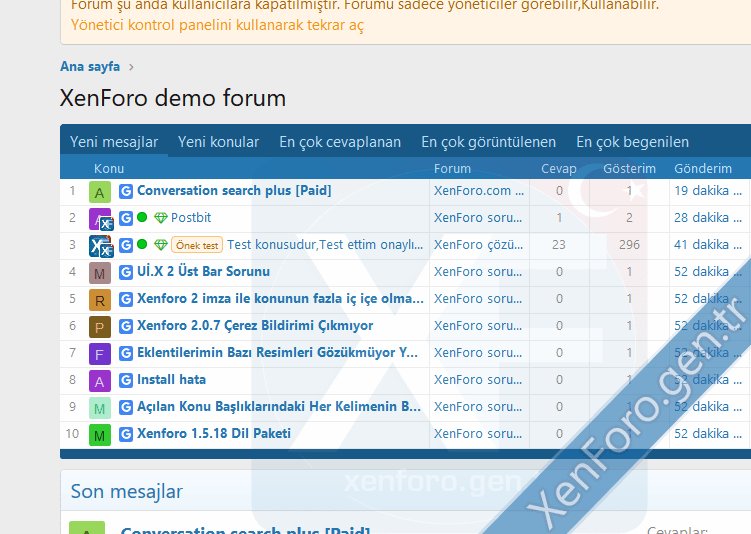
Task: Click the G icon beside Uİ.X 2 Üst Bar Sorunu
Action: pos(125,273)
